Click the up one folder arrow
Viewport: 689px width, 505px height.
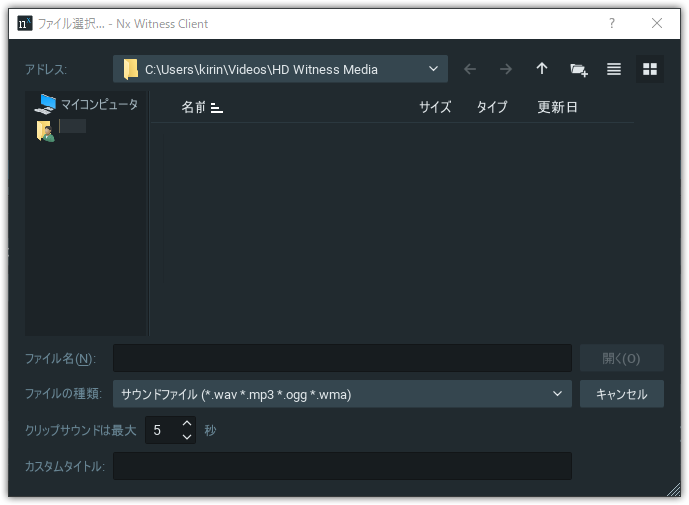click(542, 69)
